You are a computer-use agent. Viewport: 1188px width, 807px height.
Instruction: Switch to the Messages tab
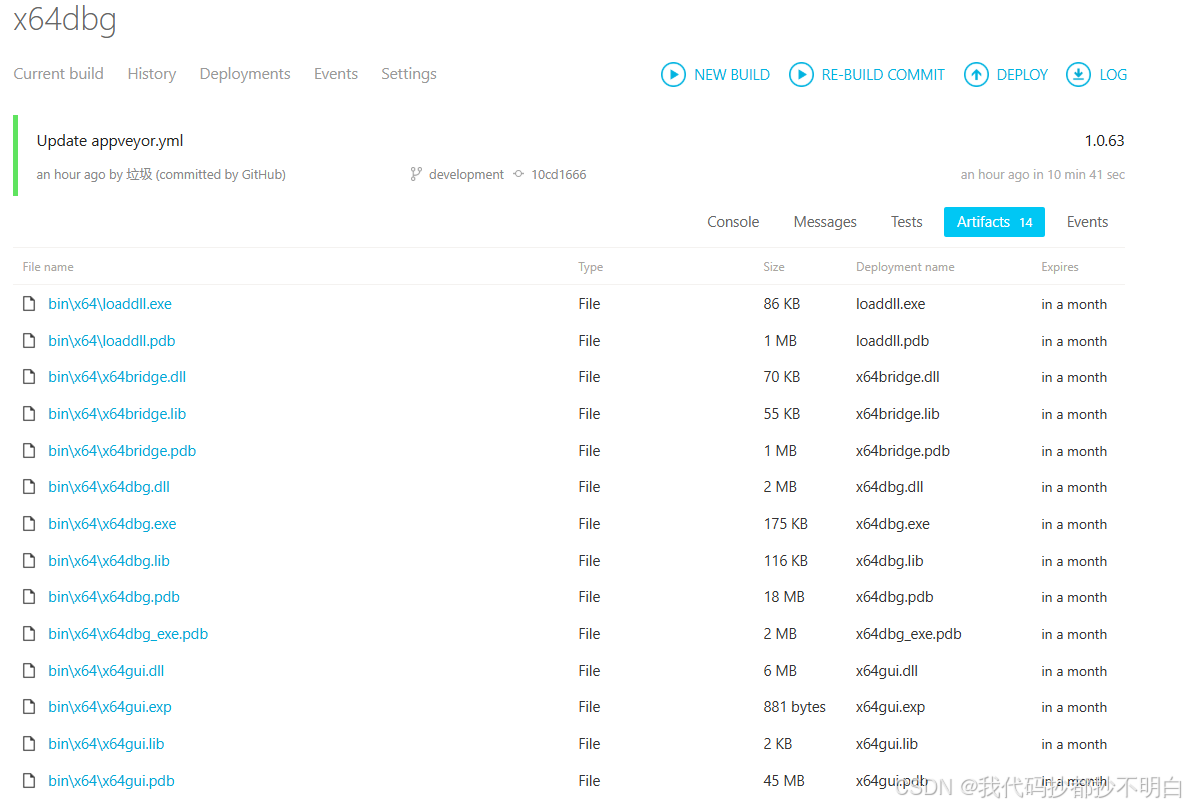[825, 222]
